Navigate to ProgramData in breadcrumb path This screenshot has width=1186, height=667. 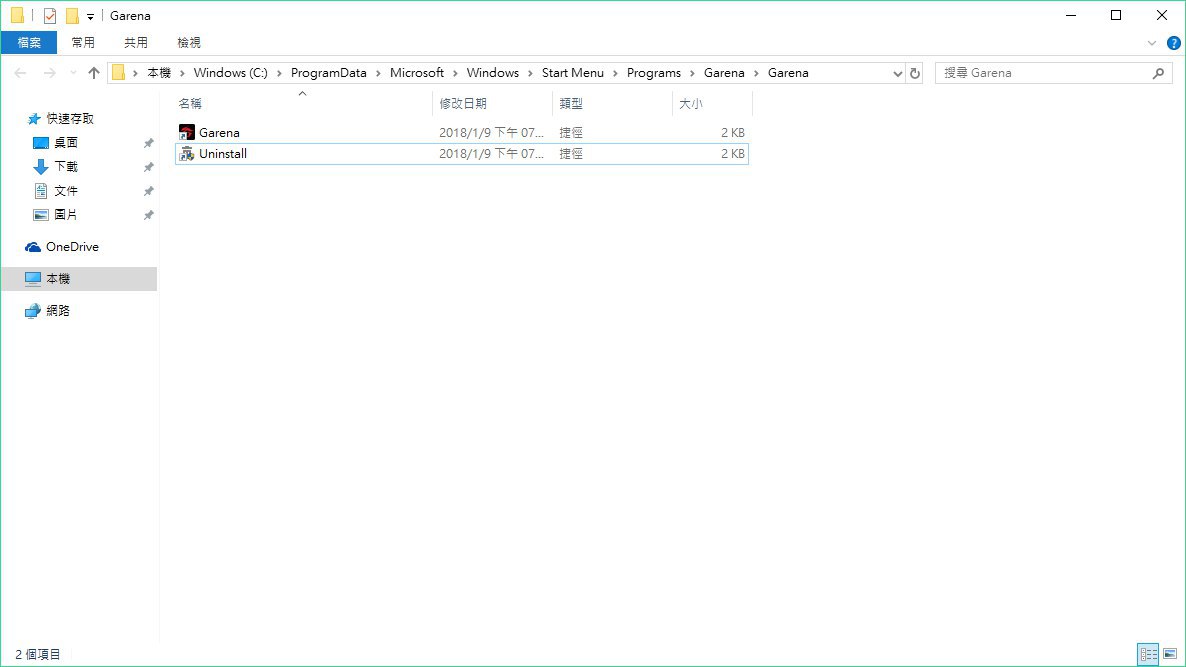[328, 73]
